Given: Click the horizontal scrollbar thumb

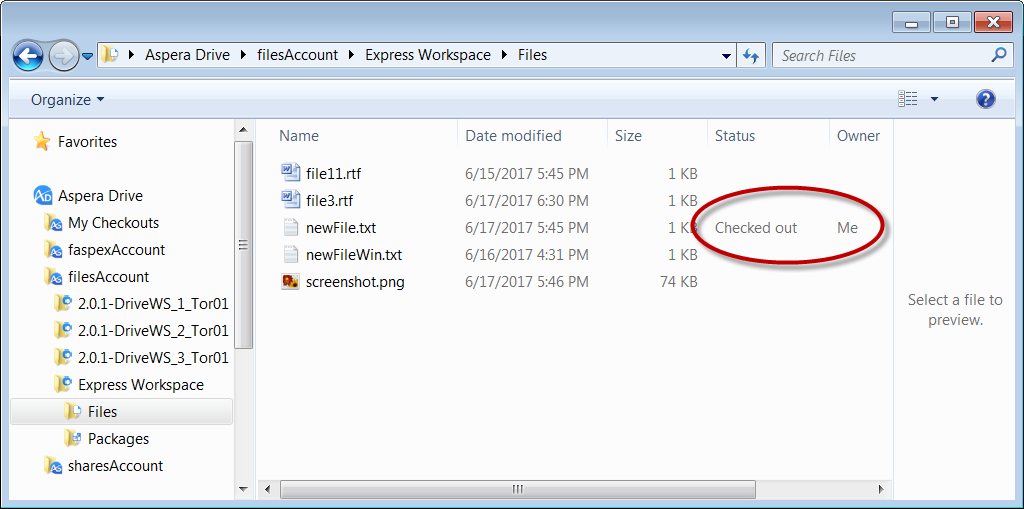Looking at the screenshot, I should (x=518, y=489).
